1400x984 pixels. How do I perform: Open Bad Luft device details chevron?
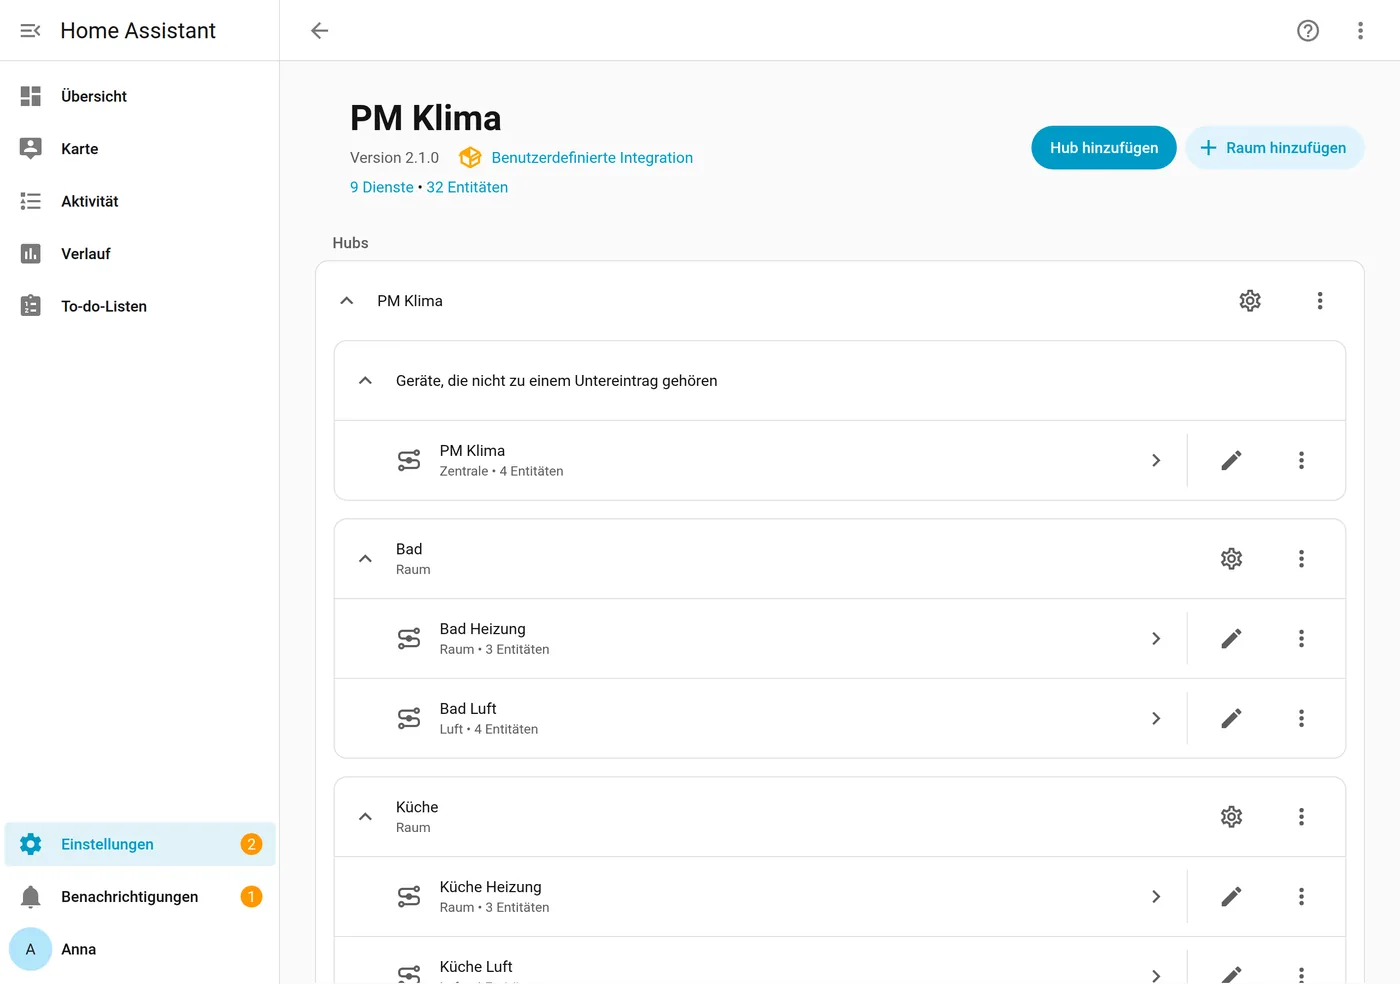1156,718
